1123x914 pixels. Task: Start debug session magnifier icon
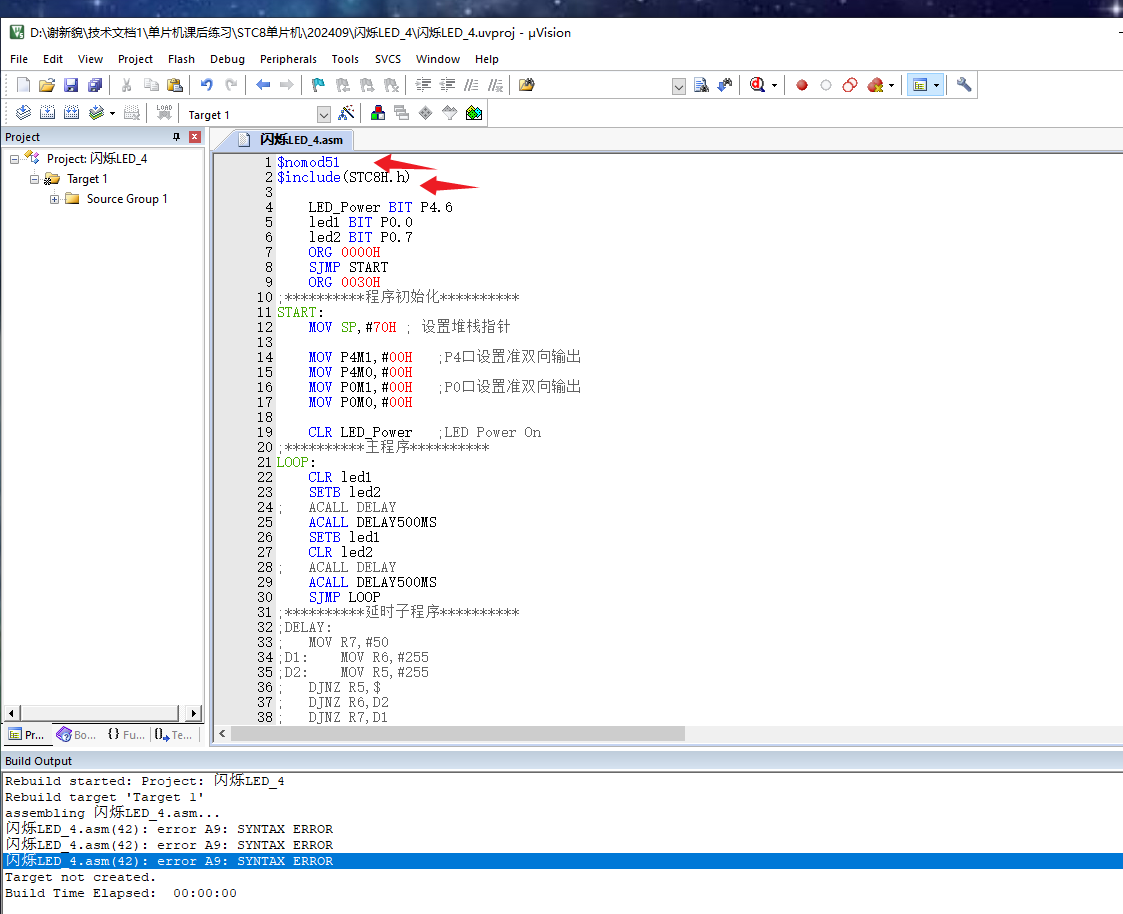(757, 85)
